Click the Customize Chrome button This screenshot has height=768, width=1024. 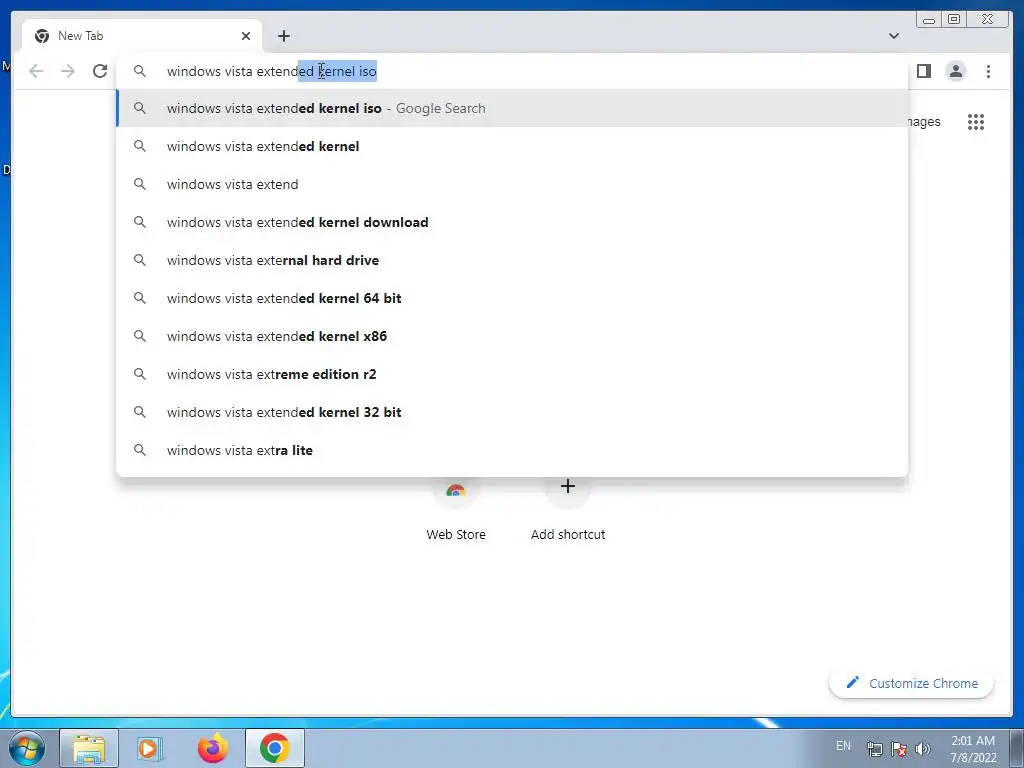(911, 683)
